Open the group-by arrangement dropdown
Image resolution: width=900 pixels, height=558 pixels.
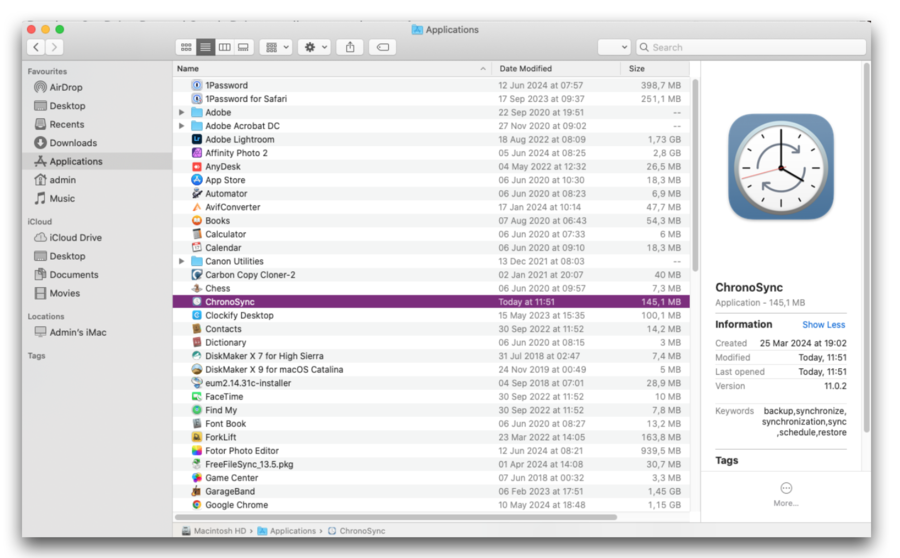pos(277,47)
